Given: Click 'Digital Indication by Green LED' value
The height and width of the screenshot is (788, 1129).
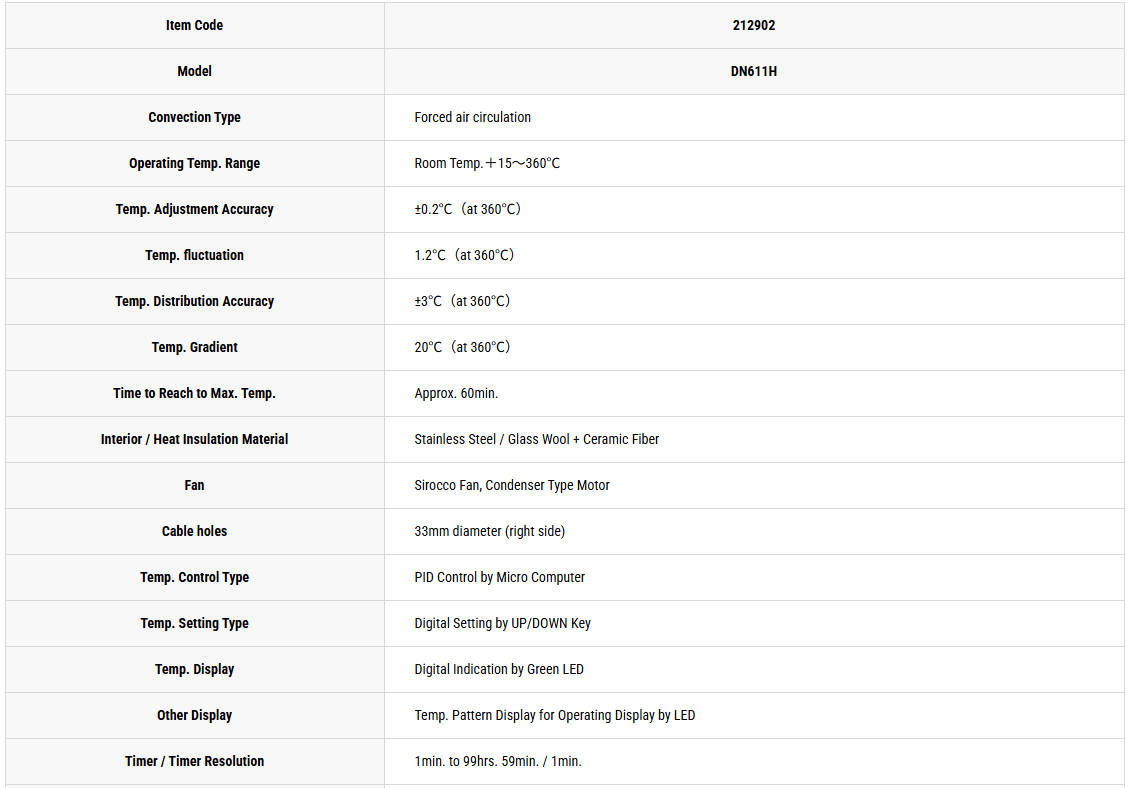Looking at the screenshot, I should 499,670.
